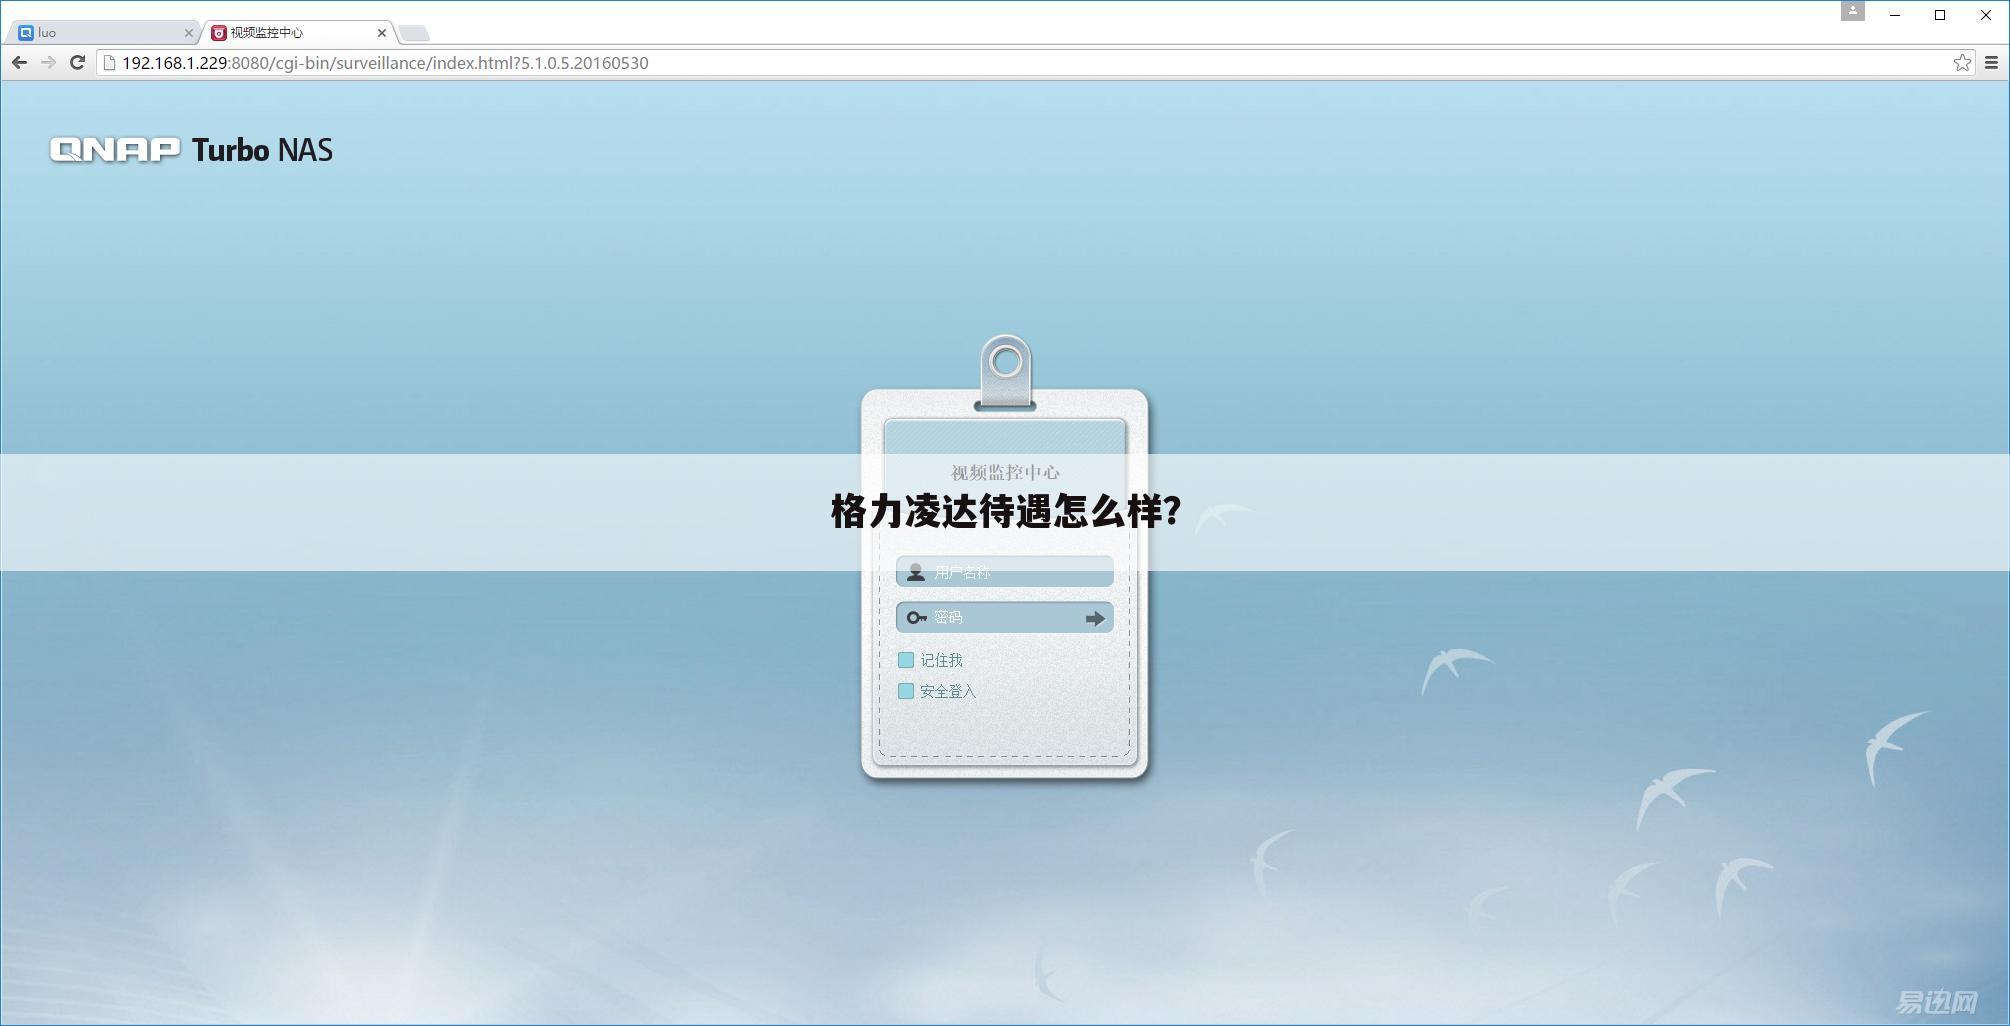The width and height of the screenshot is (2010, 1026).
Task: Open a new browser tab
Action: (414, 33)
